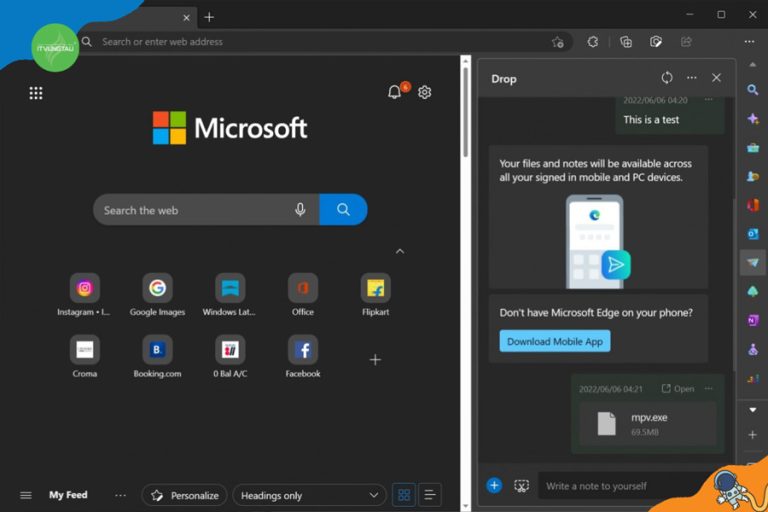Click the Share icon in the toolbar
Image resolution: width=768 pixels, height=512 pixels.
686,42
